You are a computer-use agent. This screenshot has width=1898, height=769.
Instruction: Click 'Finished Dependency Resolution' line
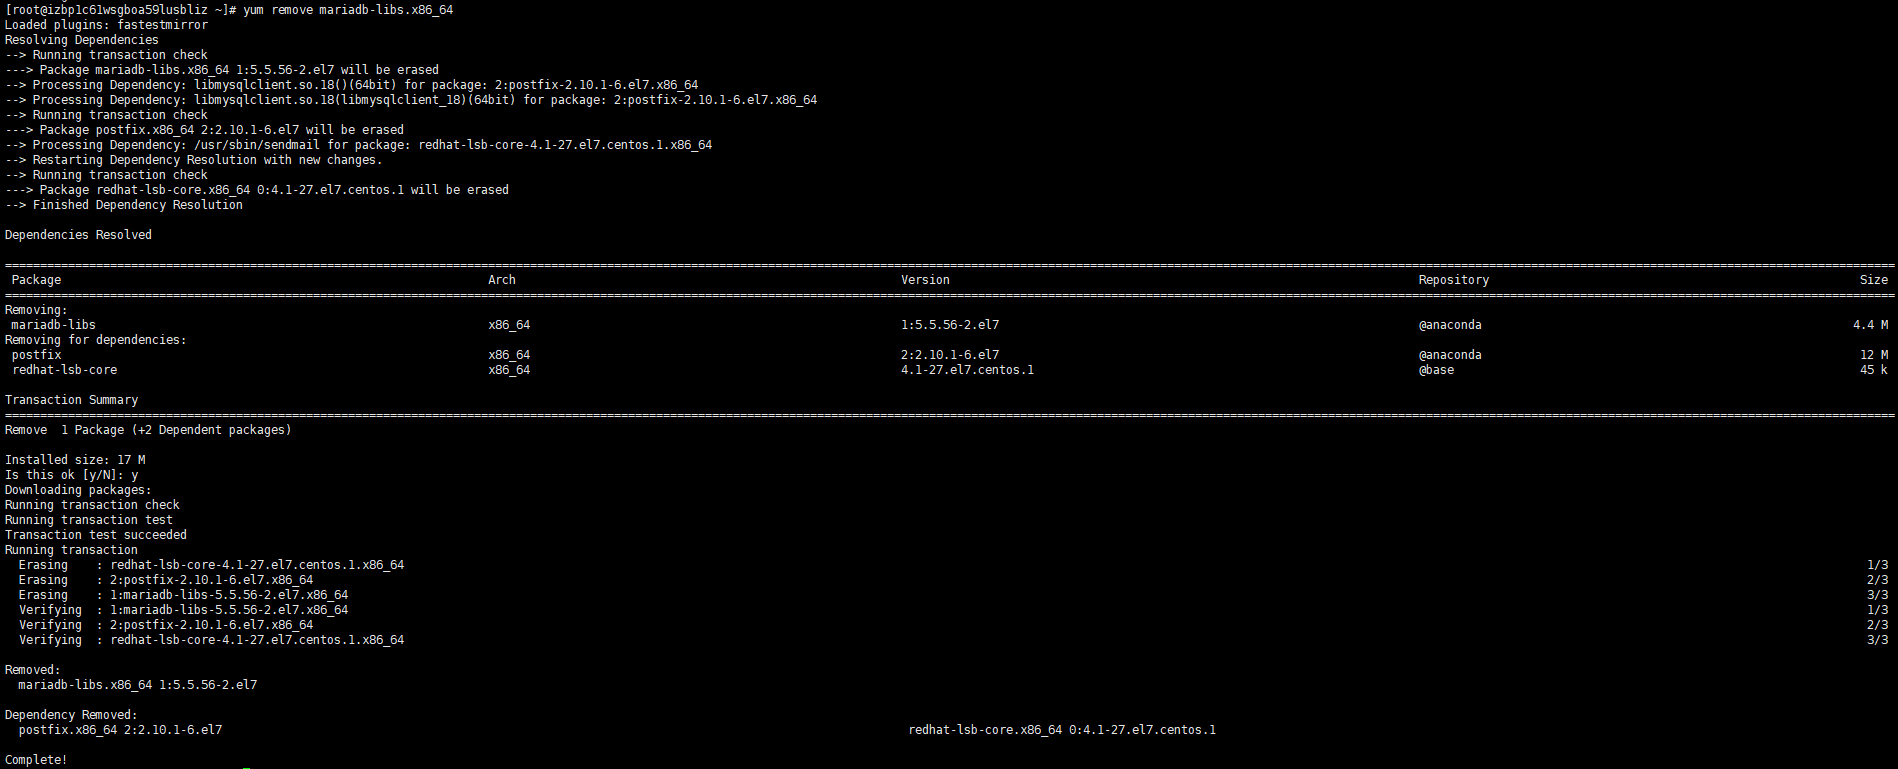click(x=124, y=205)
